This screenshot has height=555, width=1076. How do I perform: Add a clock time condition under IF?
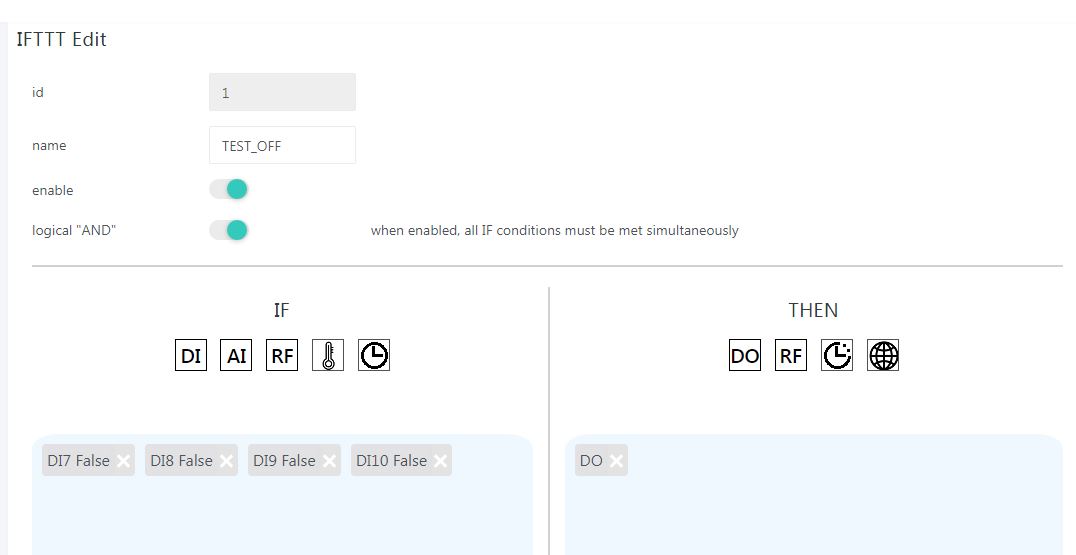point(374,355)
